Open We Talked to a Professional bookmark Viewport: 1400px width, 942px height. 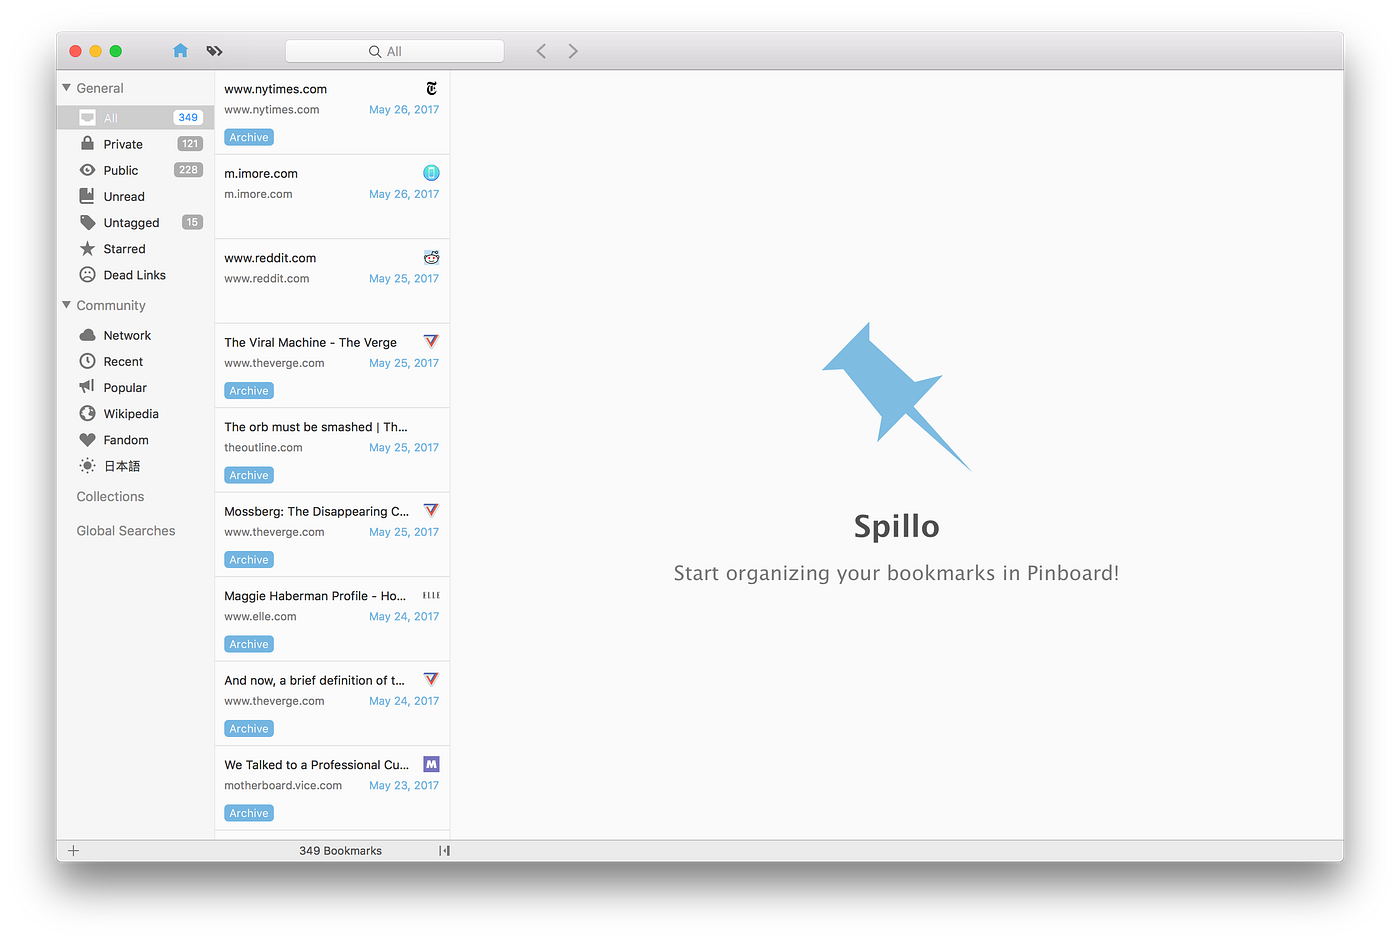pyautogui.click(x=317, y=765)
